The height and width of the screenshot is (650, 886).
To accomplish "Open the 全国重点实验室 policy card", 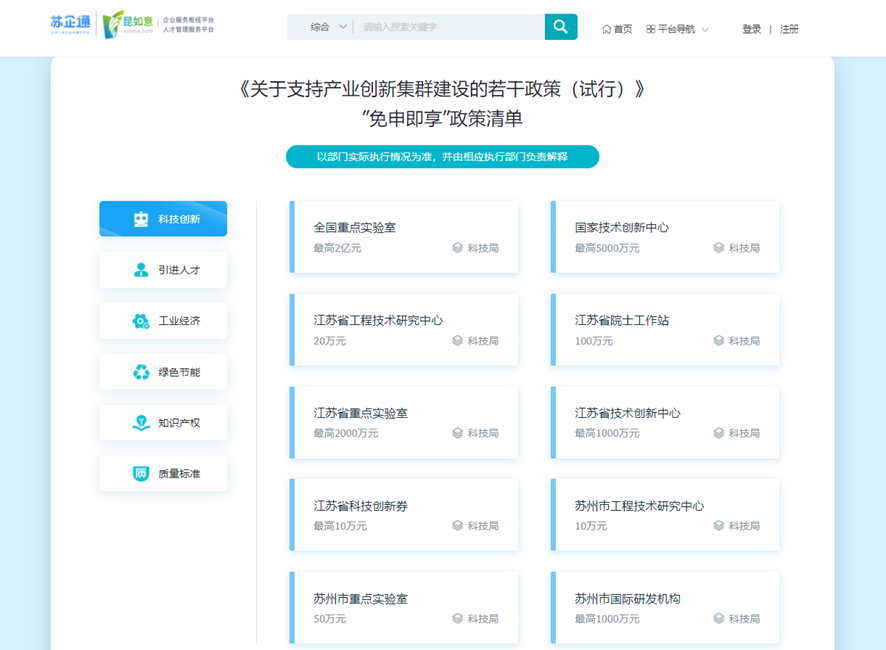I will tap(405, 237).
